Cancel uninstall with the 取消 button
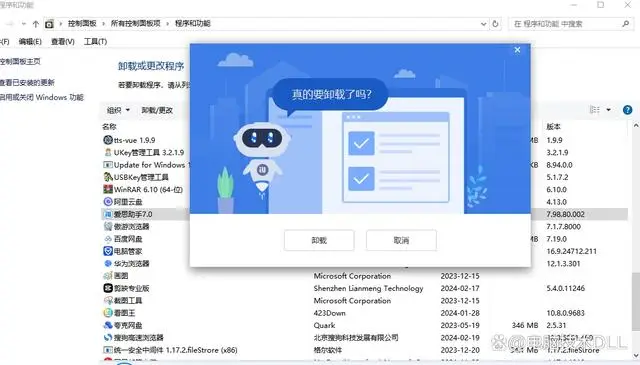 [401, 240]
